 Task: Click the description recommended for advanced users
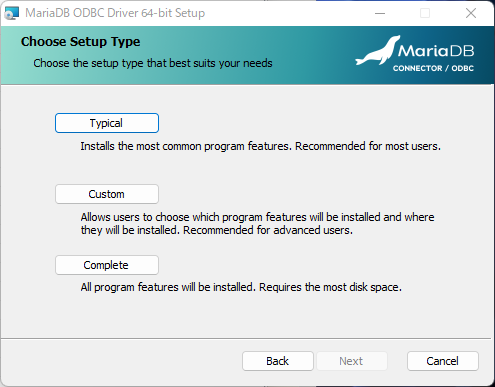[x=257, y=224]
